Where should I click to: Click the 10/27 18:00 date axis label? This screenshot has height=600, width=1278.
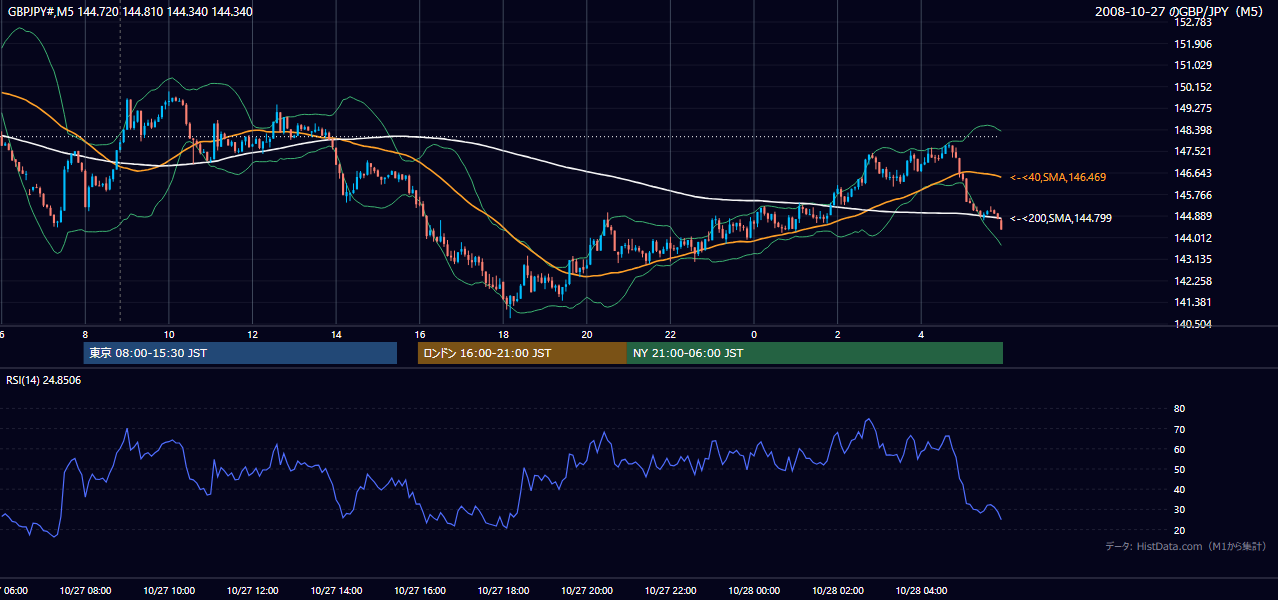coord(503,591)
